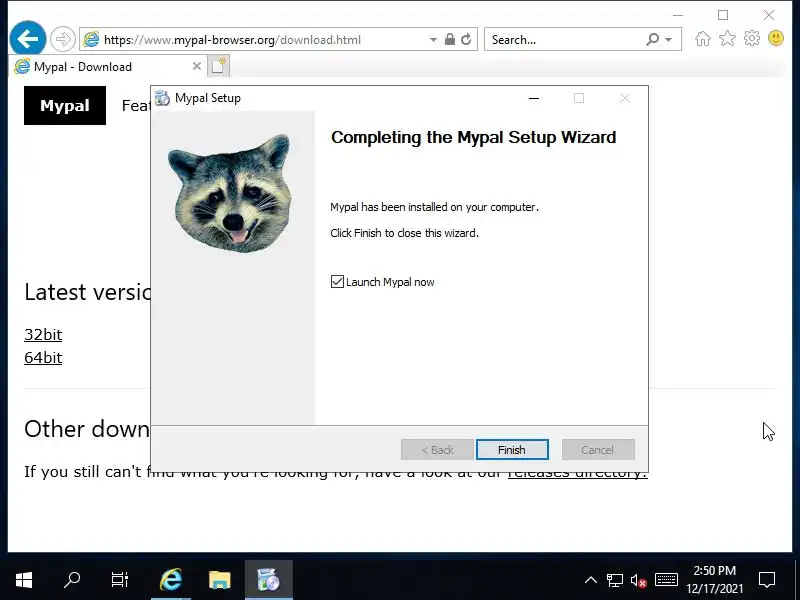This screenshot has width=800, height=600.
Task: Show hidden tray icons chevron
Action: (591, 580)
